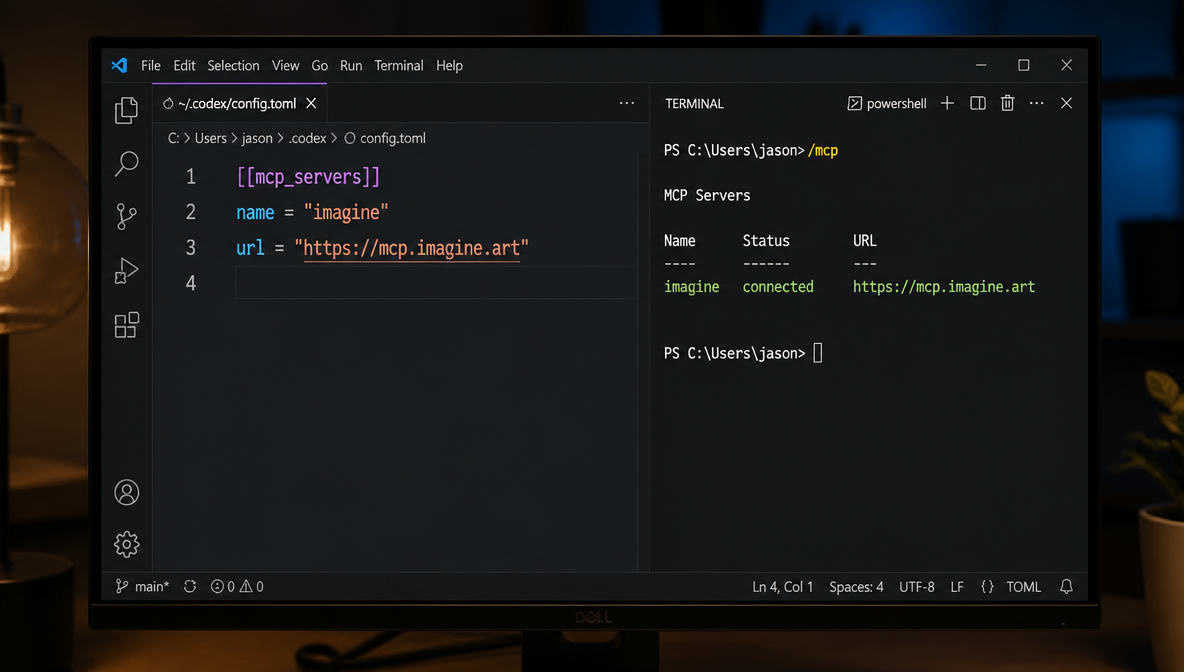Open errors and warnings count indicator

pos(237,587)
